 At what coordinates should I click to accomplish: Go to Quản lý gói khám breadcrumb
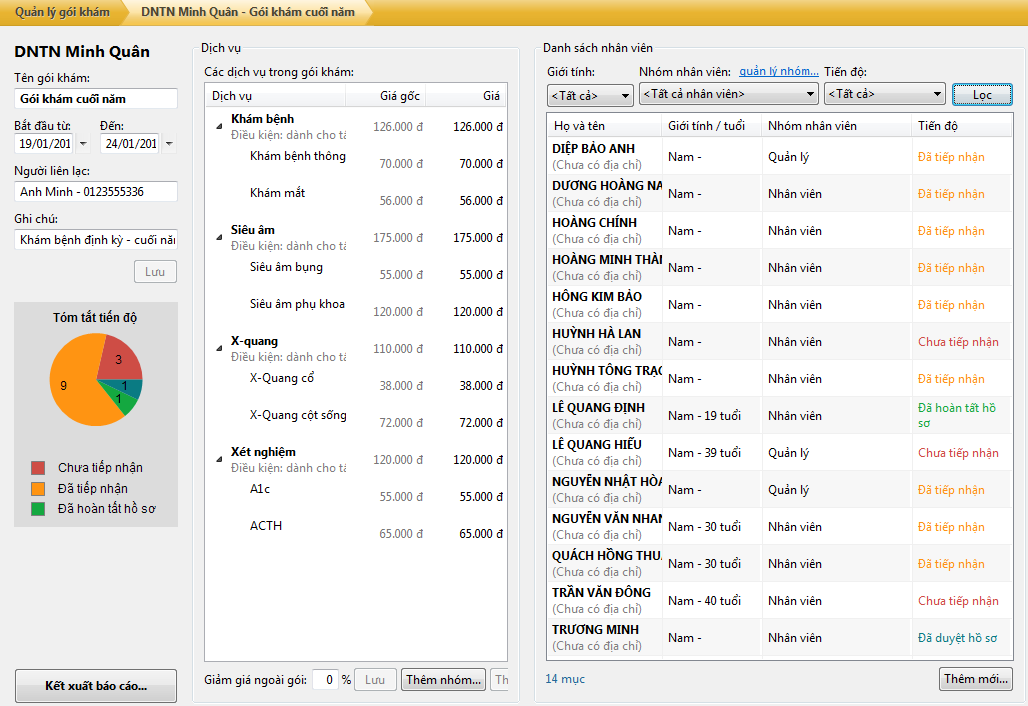(x=62, y=12)
